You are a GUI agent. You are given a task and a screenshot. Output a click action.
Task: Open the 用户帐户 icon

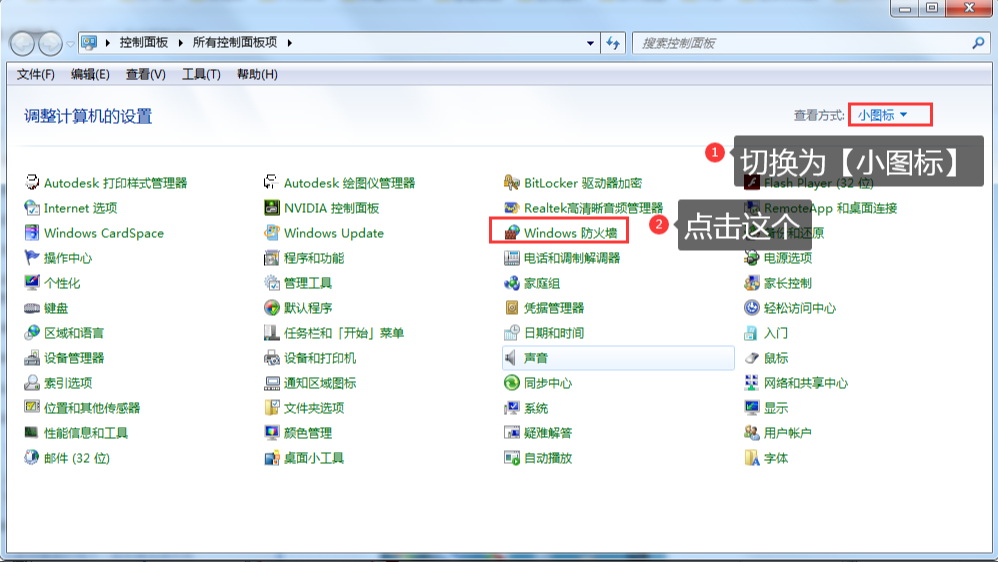point(752,433)
